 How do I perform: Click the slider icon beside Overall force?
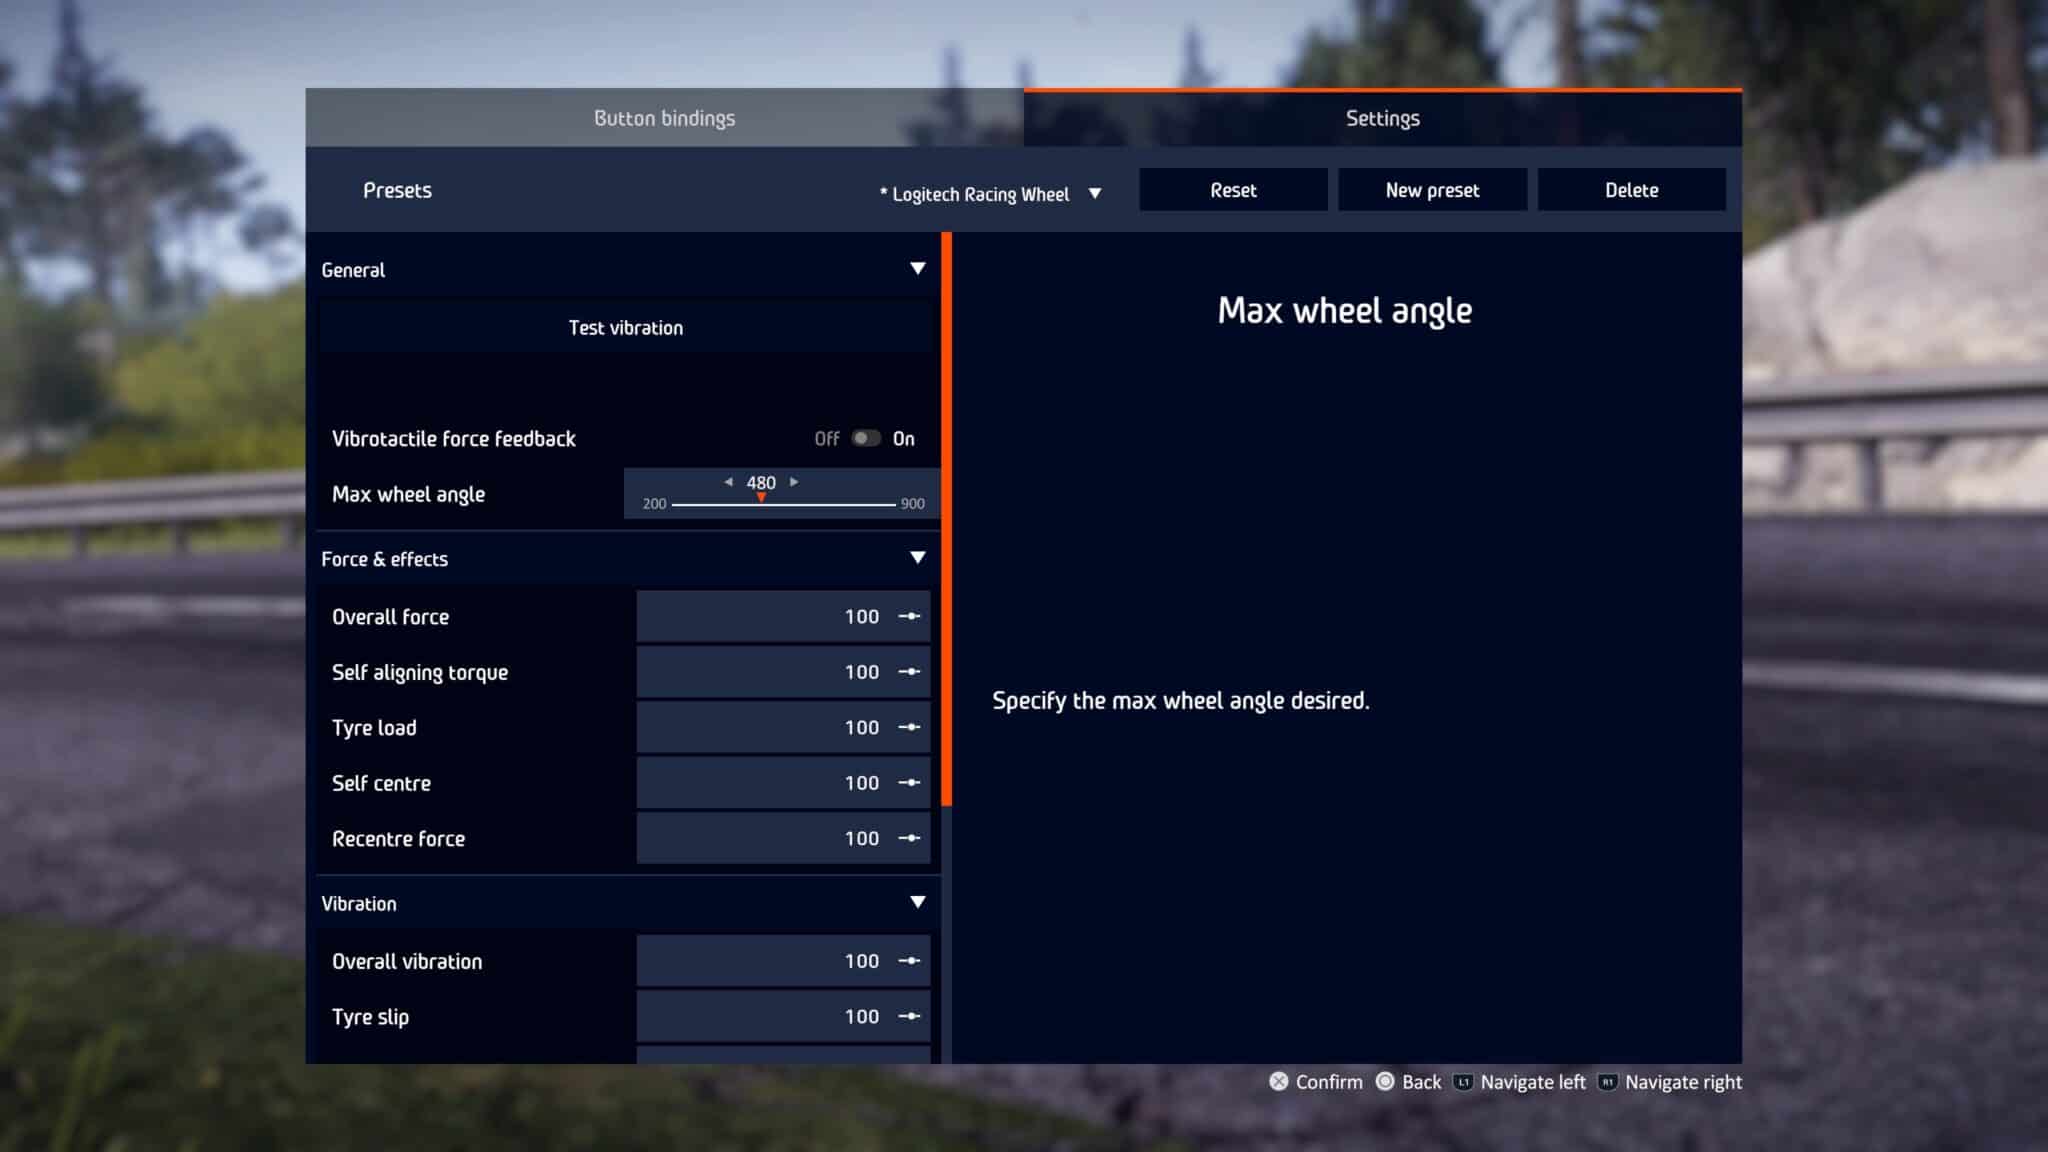tap(909, 617)
